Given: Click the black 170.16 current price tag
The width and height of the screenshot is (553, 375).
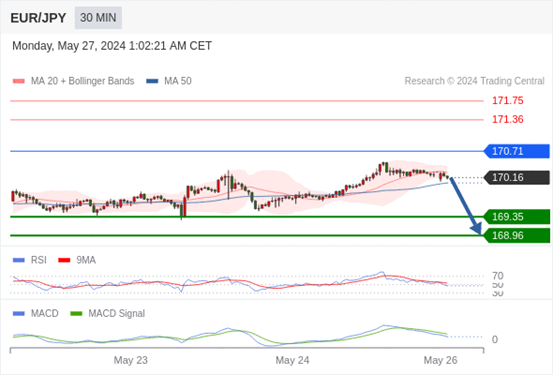Looking at the screenshot, I should tap(517, 177).
